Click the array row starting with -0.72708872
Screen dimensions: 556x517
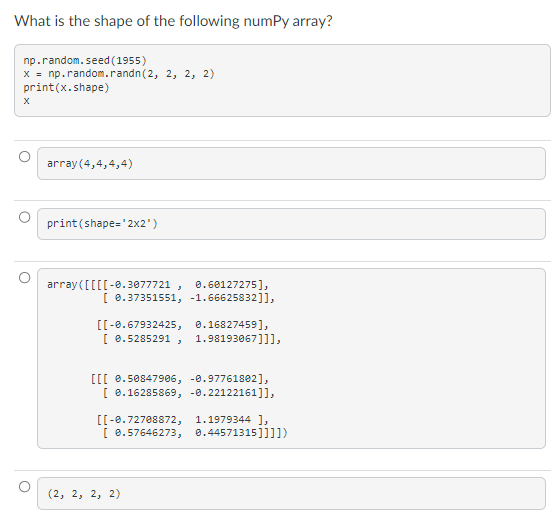(x=183, y=419)
